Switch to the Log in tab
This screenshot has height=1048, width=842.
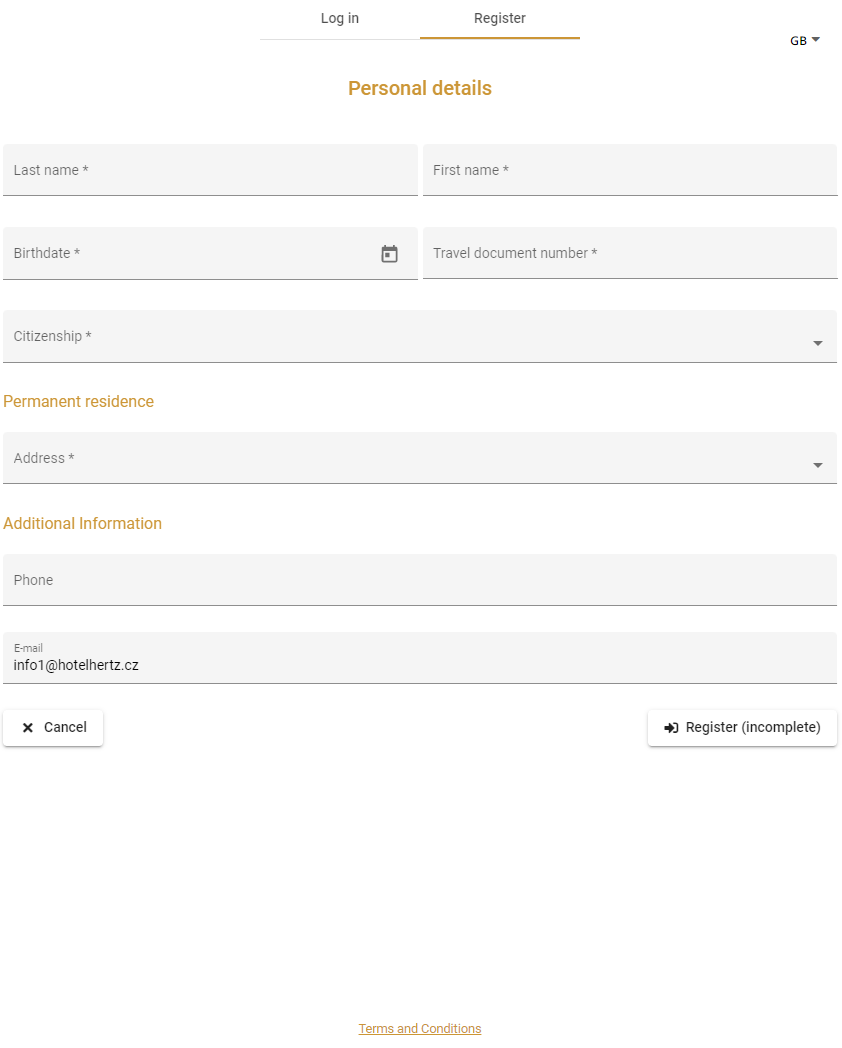coord(339,19)
